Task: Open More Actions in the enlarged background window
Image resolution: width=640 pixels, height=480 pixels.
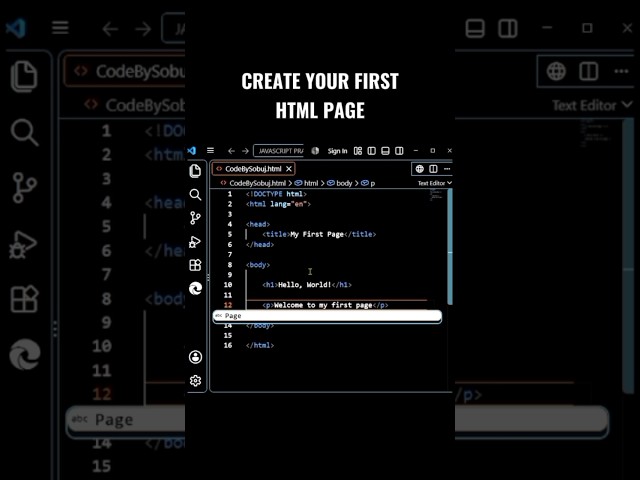Action: (x=621, y=71)
